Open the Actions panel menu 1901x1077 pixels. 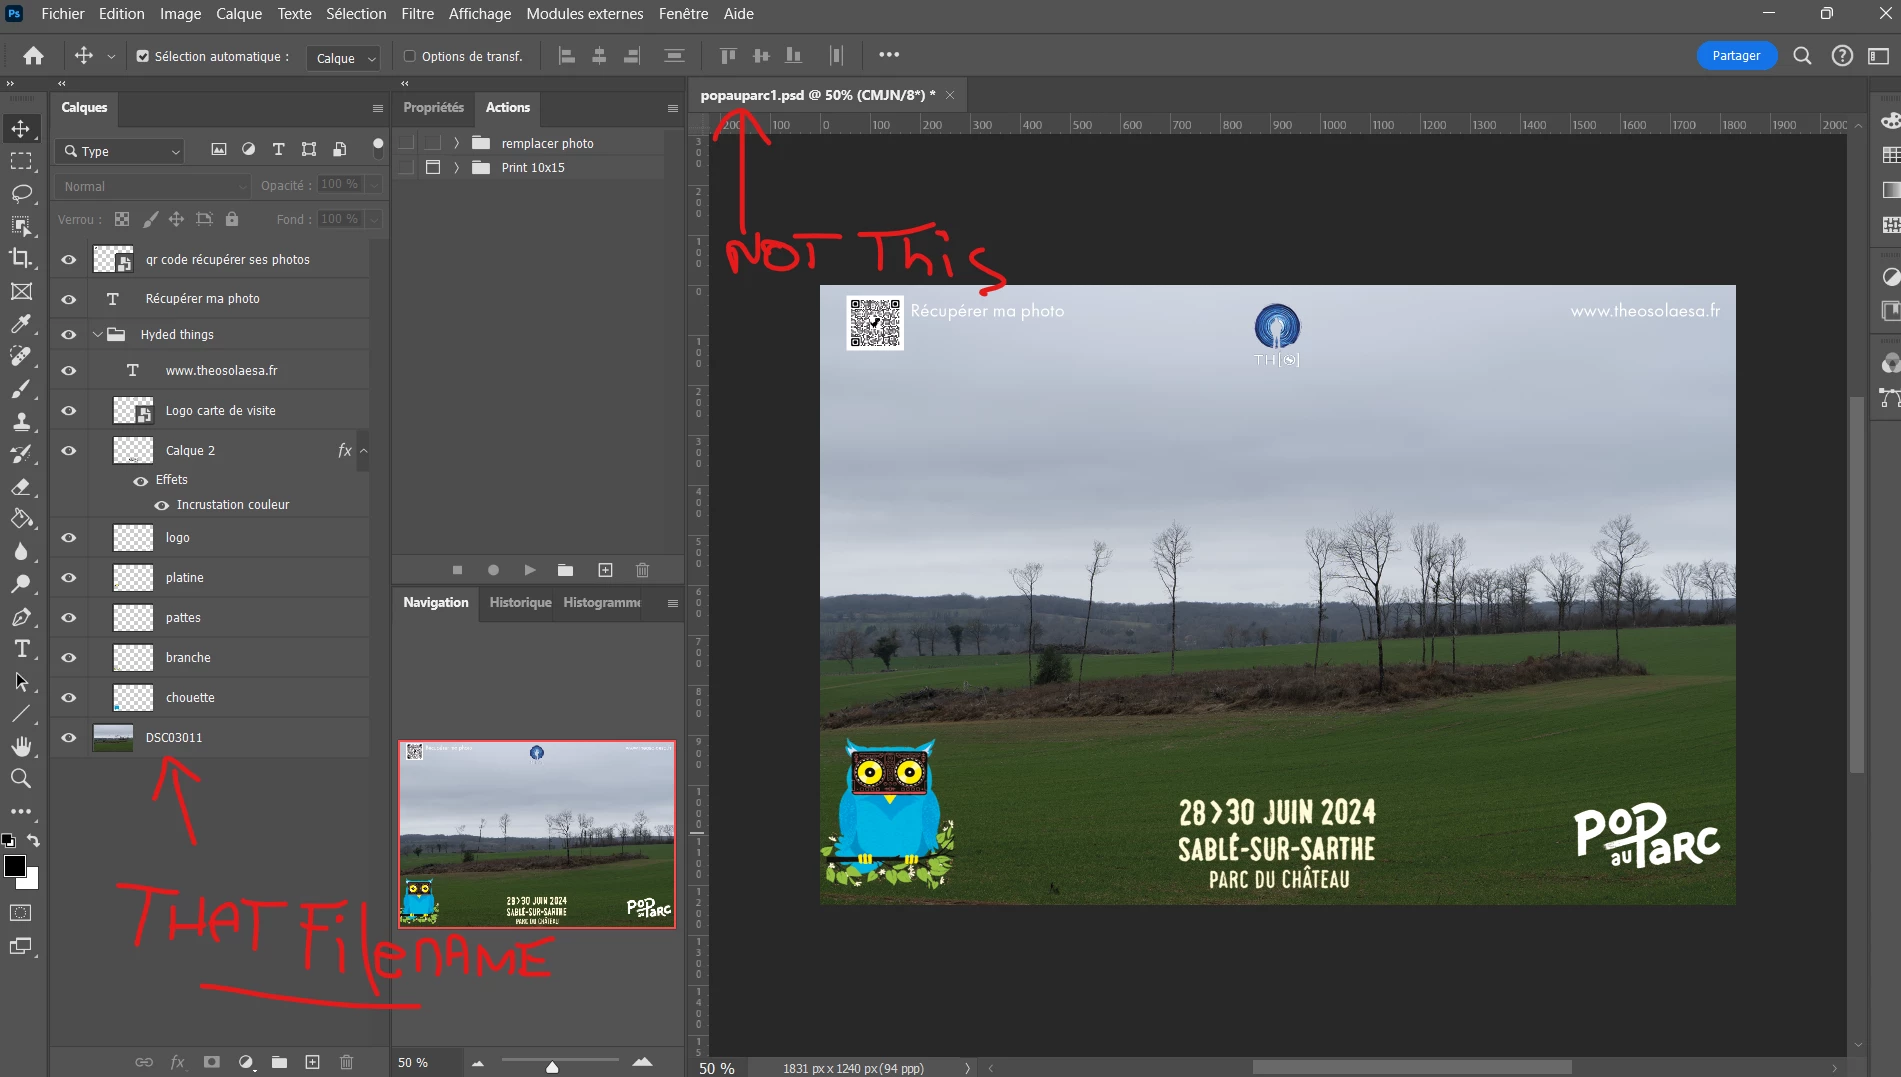[673, 108]
